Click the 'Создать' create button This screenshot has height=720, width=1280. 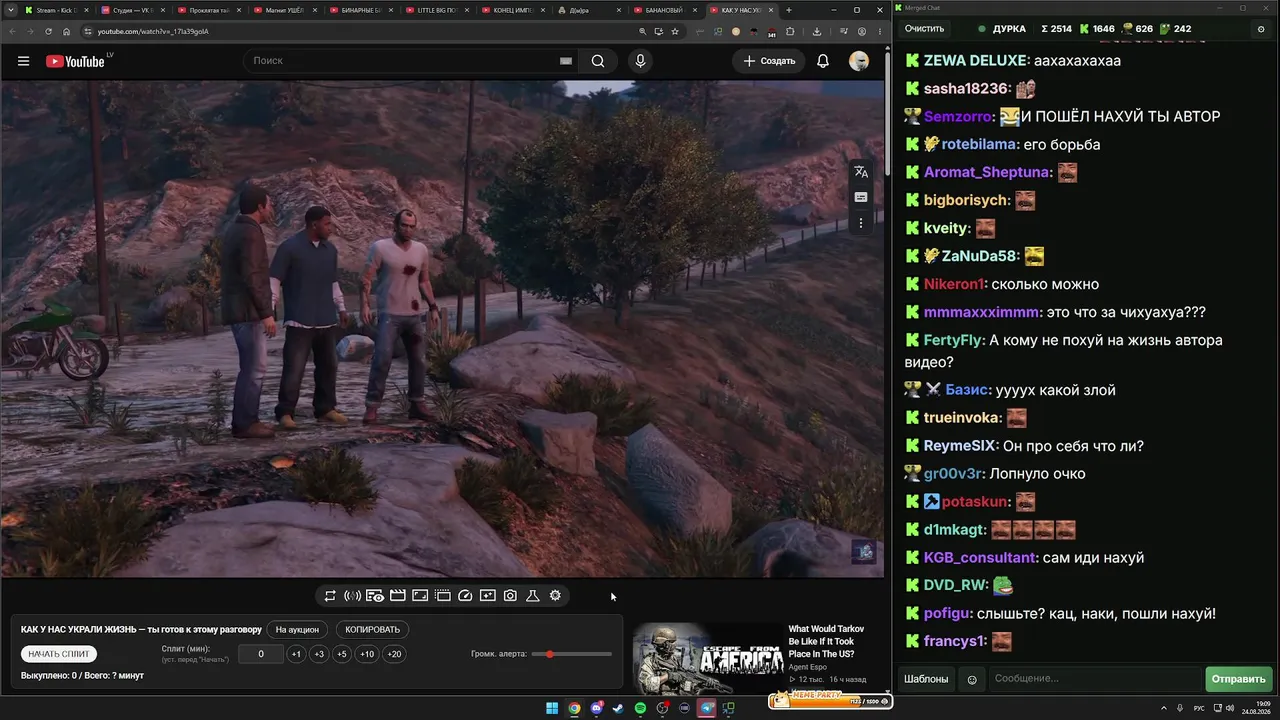pos(769,61)
